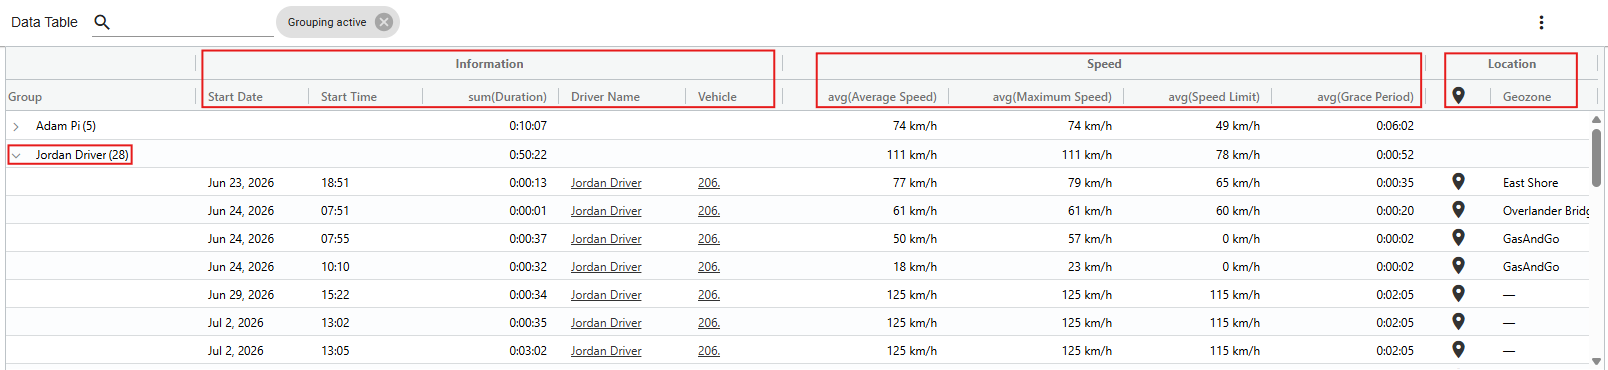Sort by sum(Duration) column header
The height and width of the screenshot is (370, 1608).
click(x=507, y=97)
